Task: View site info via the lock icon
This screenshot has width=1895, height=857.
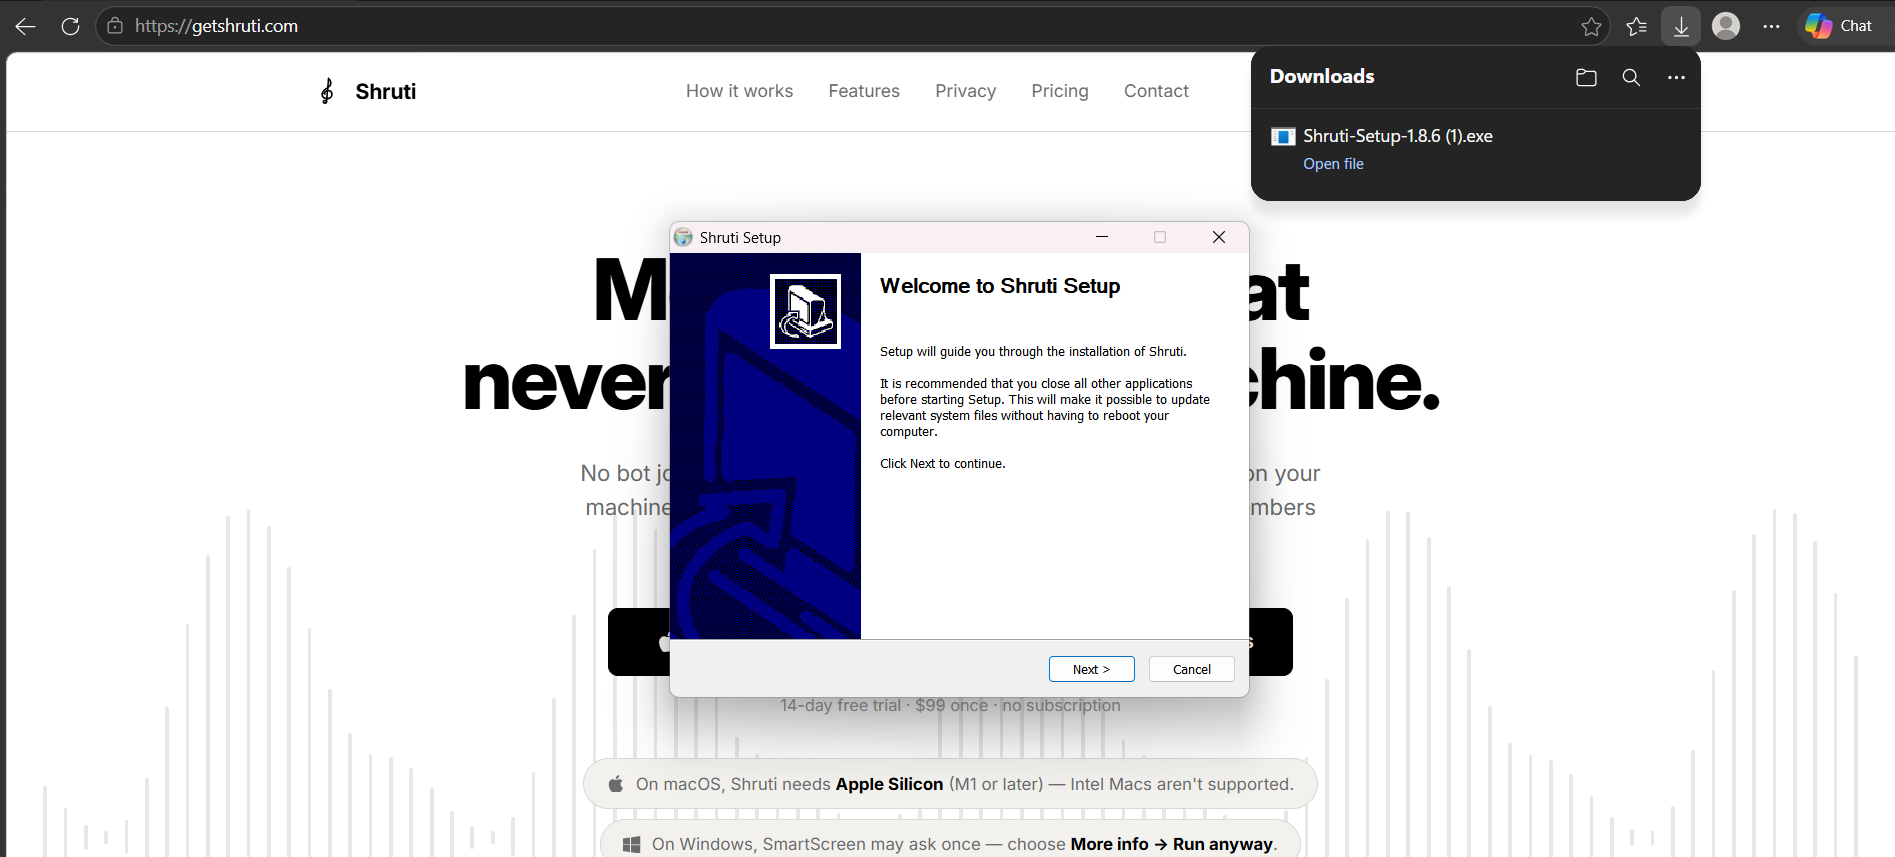Action: pos(115,26)
